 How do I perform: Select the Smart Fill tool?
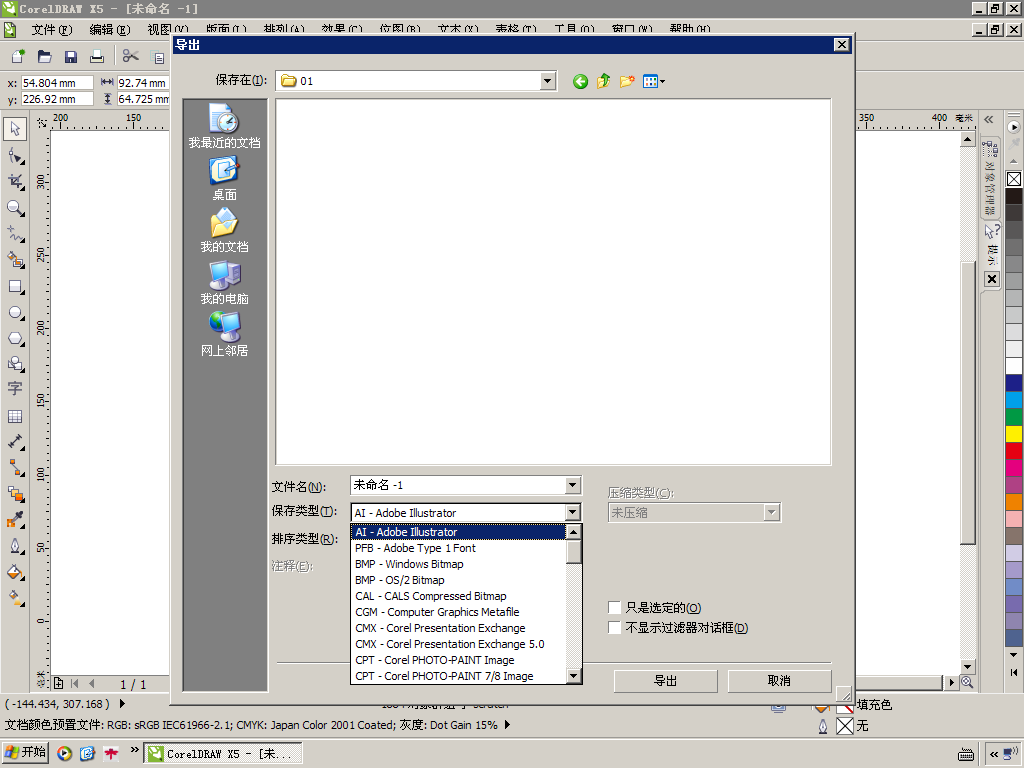[15, 260]
